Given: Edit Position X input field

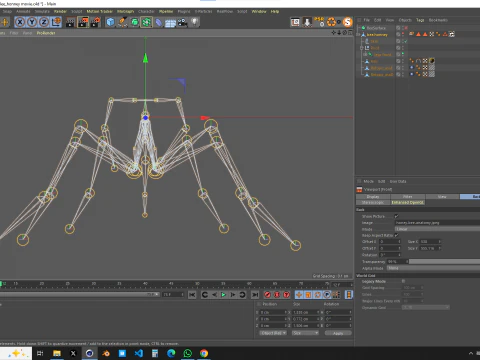Looking at the screenshot, I should tap(273, 312).
